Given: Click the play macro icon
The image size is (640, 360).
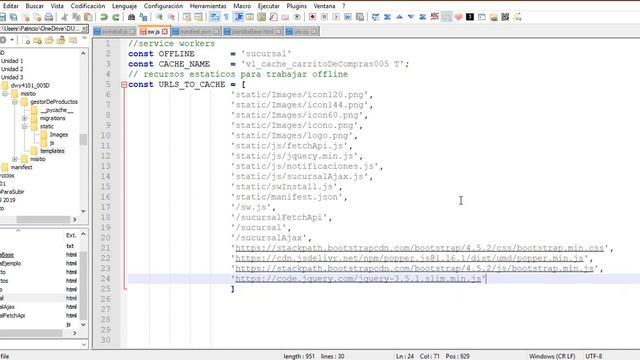Looking at the screenshot, I should tap(336, 17).
